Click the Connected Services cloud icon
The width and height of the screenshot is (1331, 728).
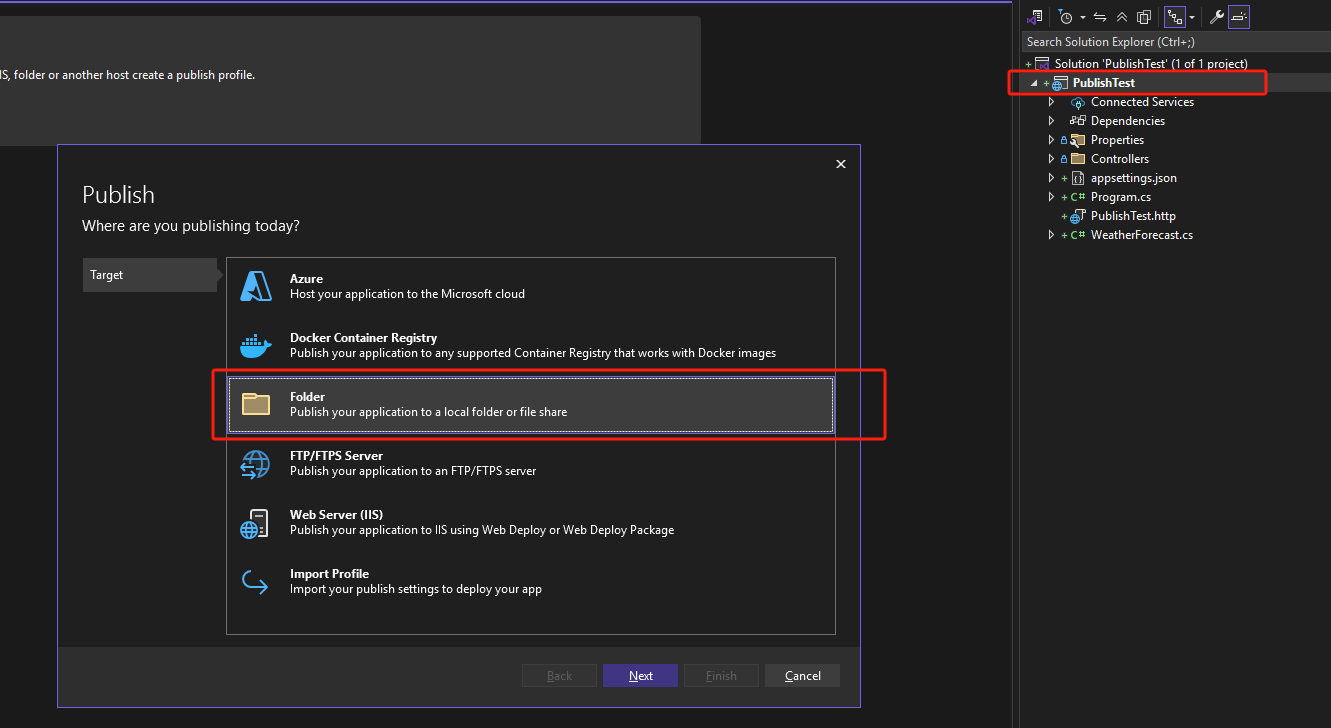pos(1078,102)
